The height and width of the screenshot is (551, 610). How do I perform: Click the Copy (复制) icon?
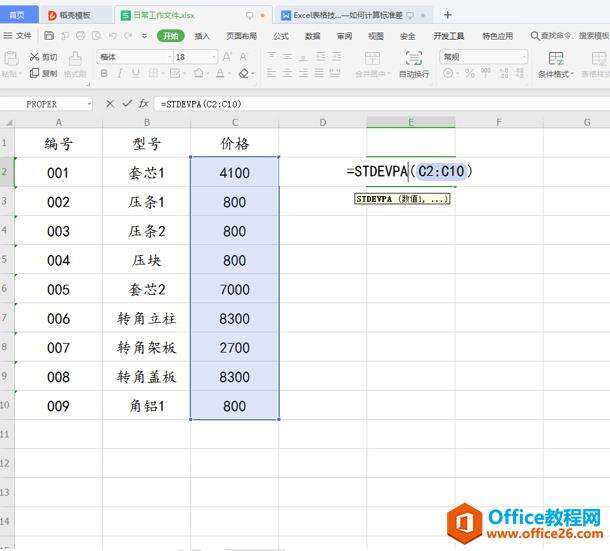click(34, 73)
